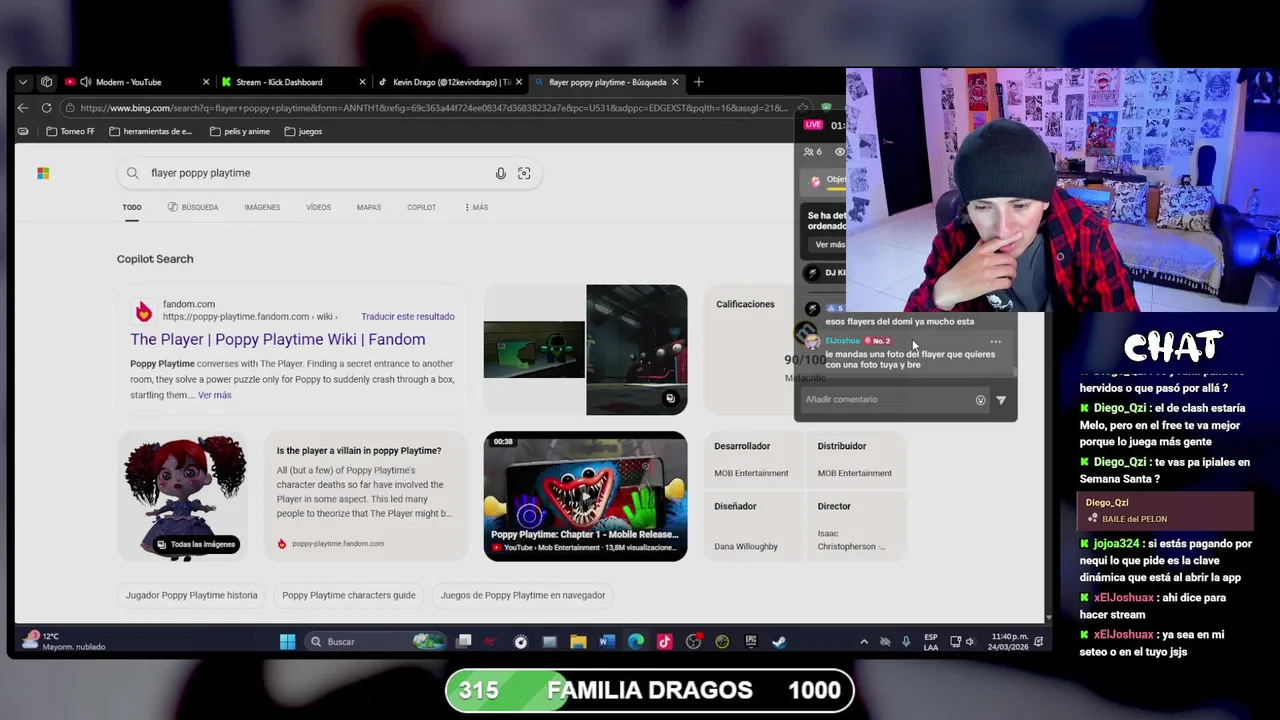Open the juegos bookmarks folder
Screen dimensions: 1280x720
click(x=303, y=131)
